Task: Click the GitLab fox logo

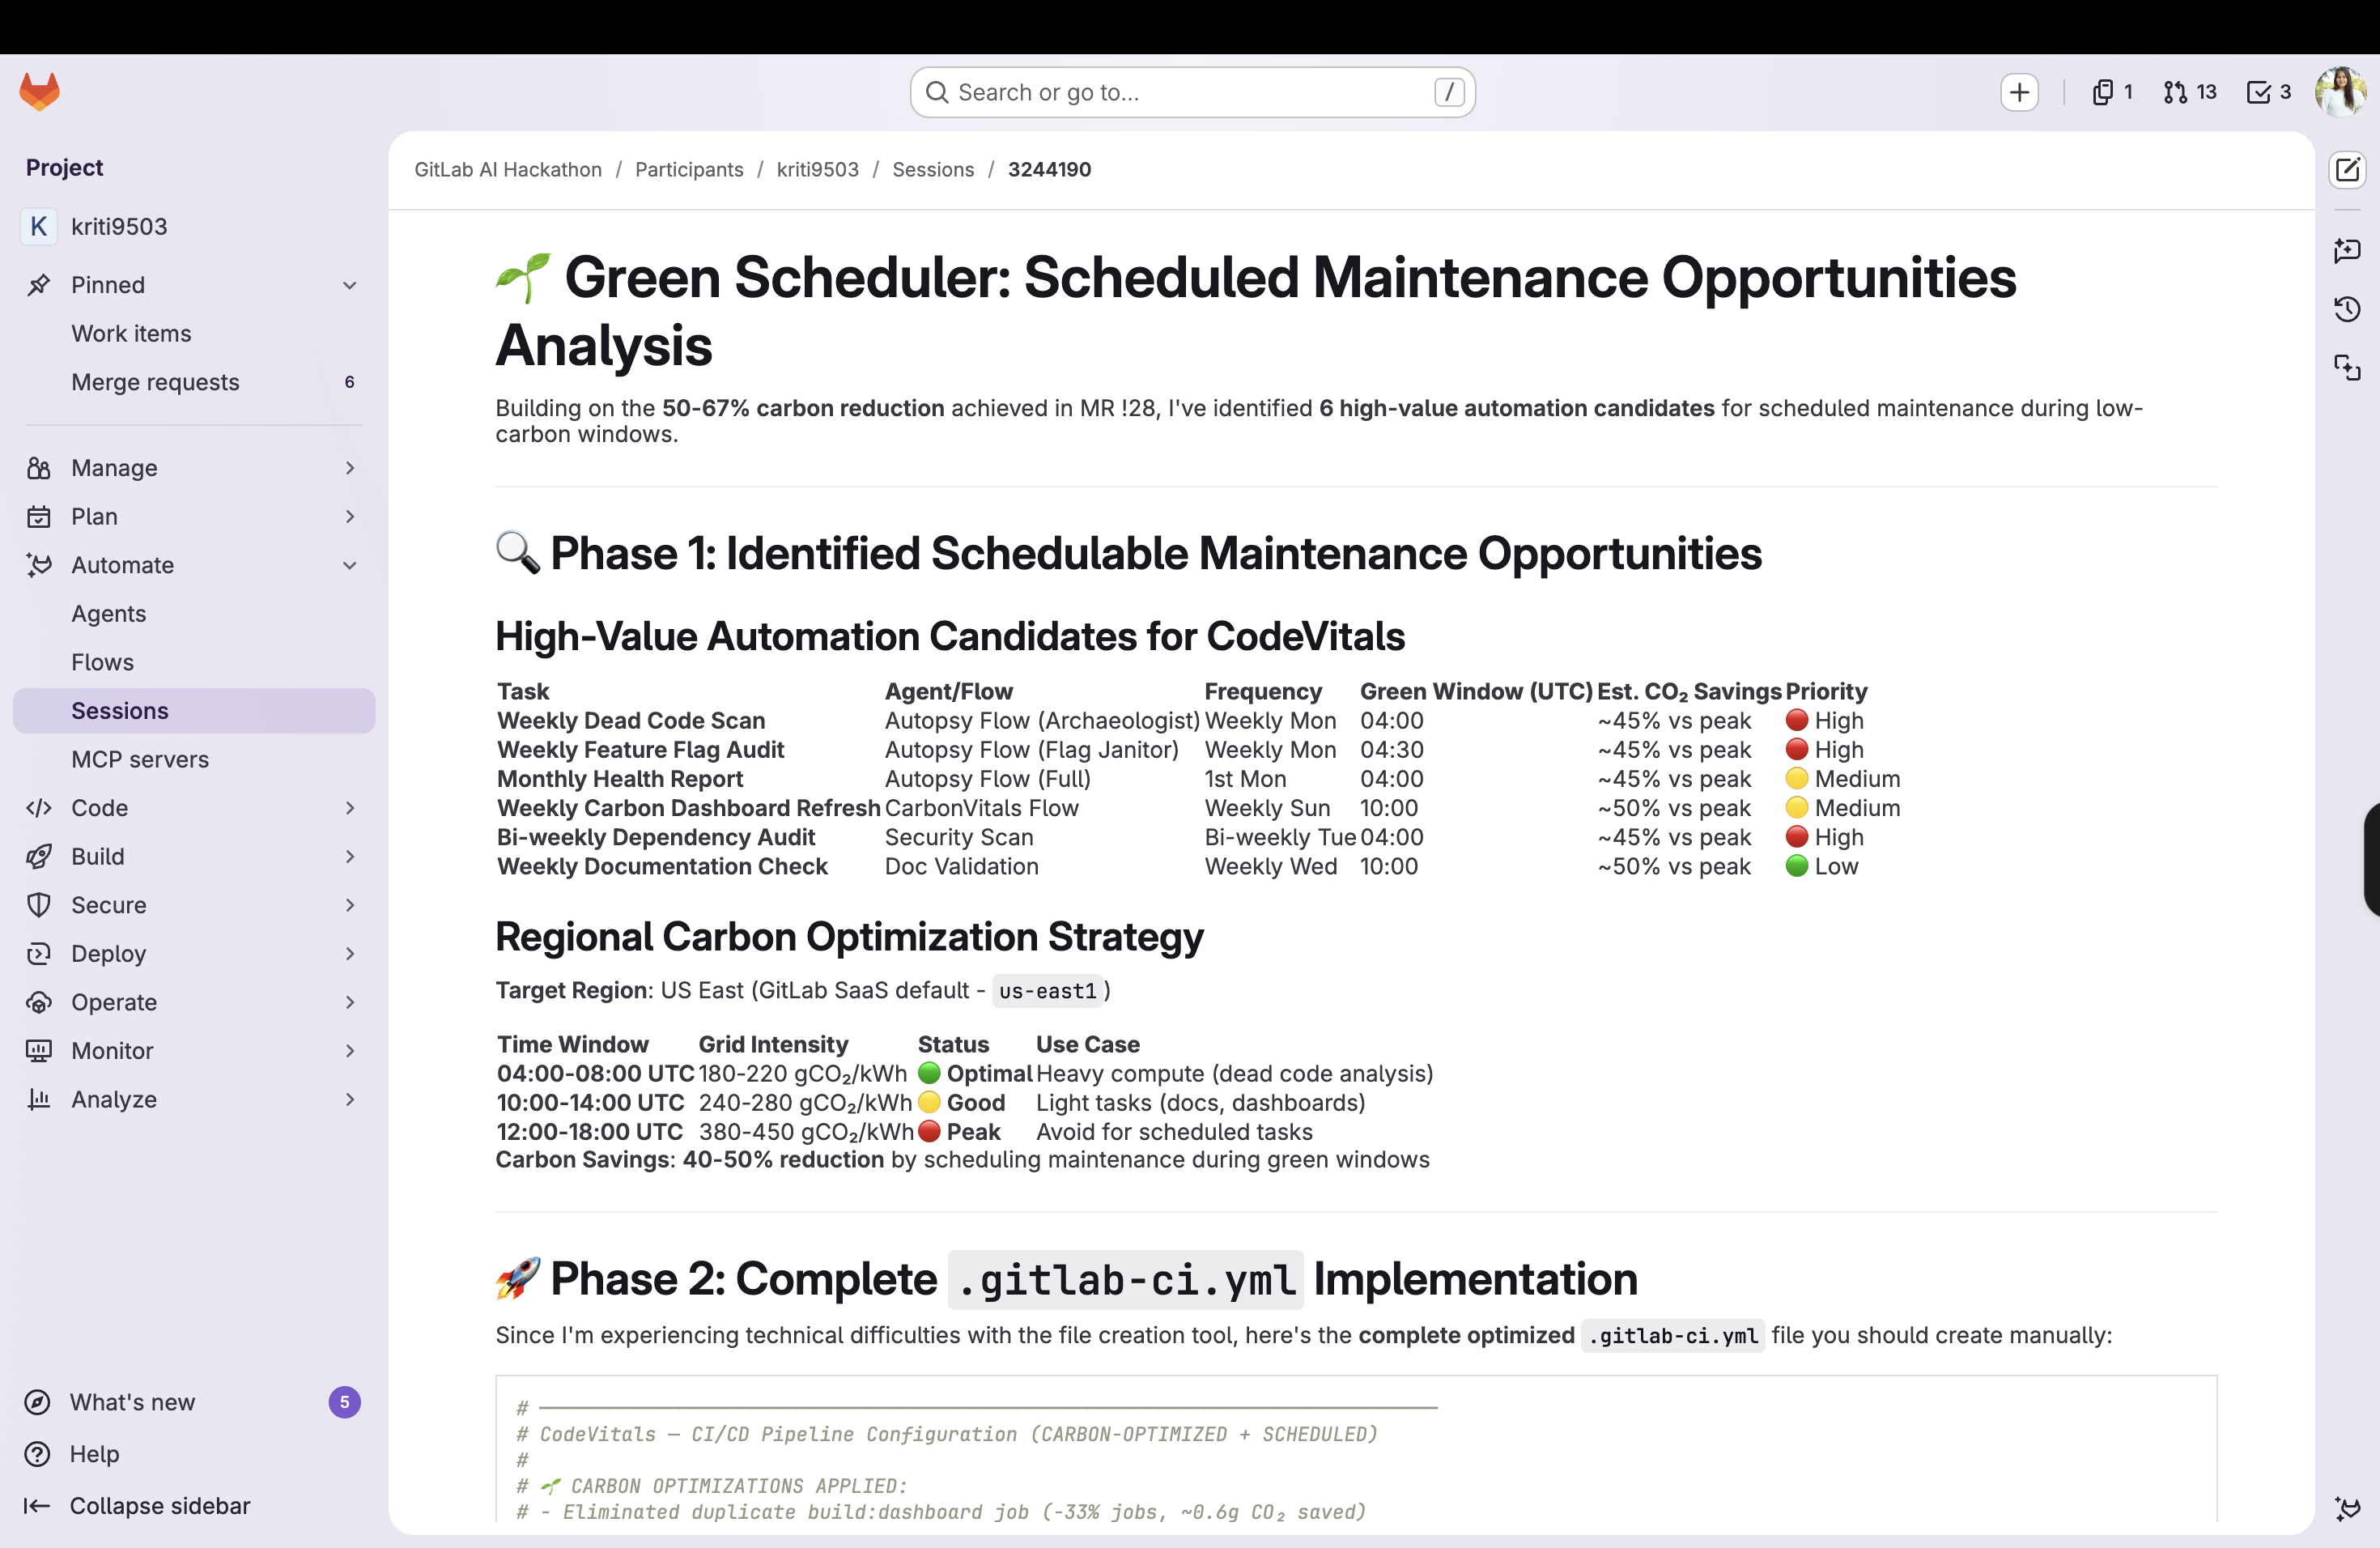Action: tap(40, 92)
